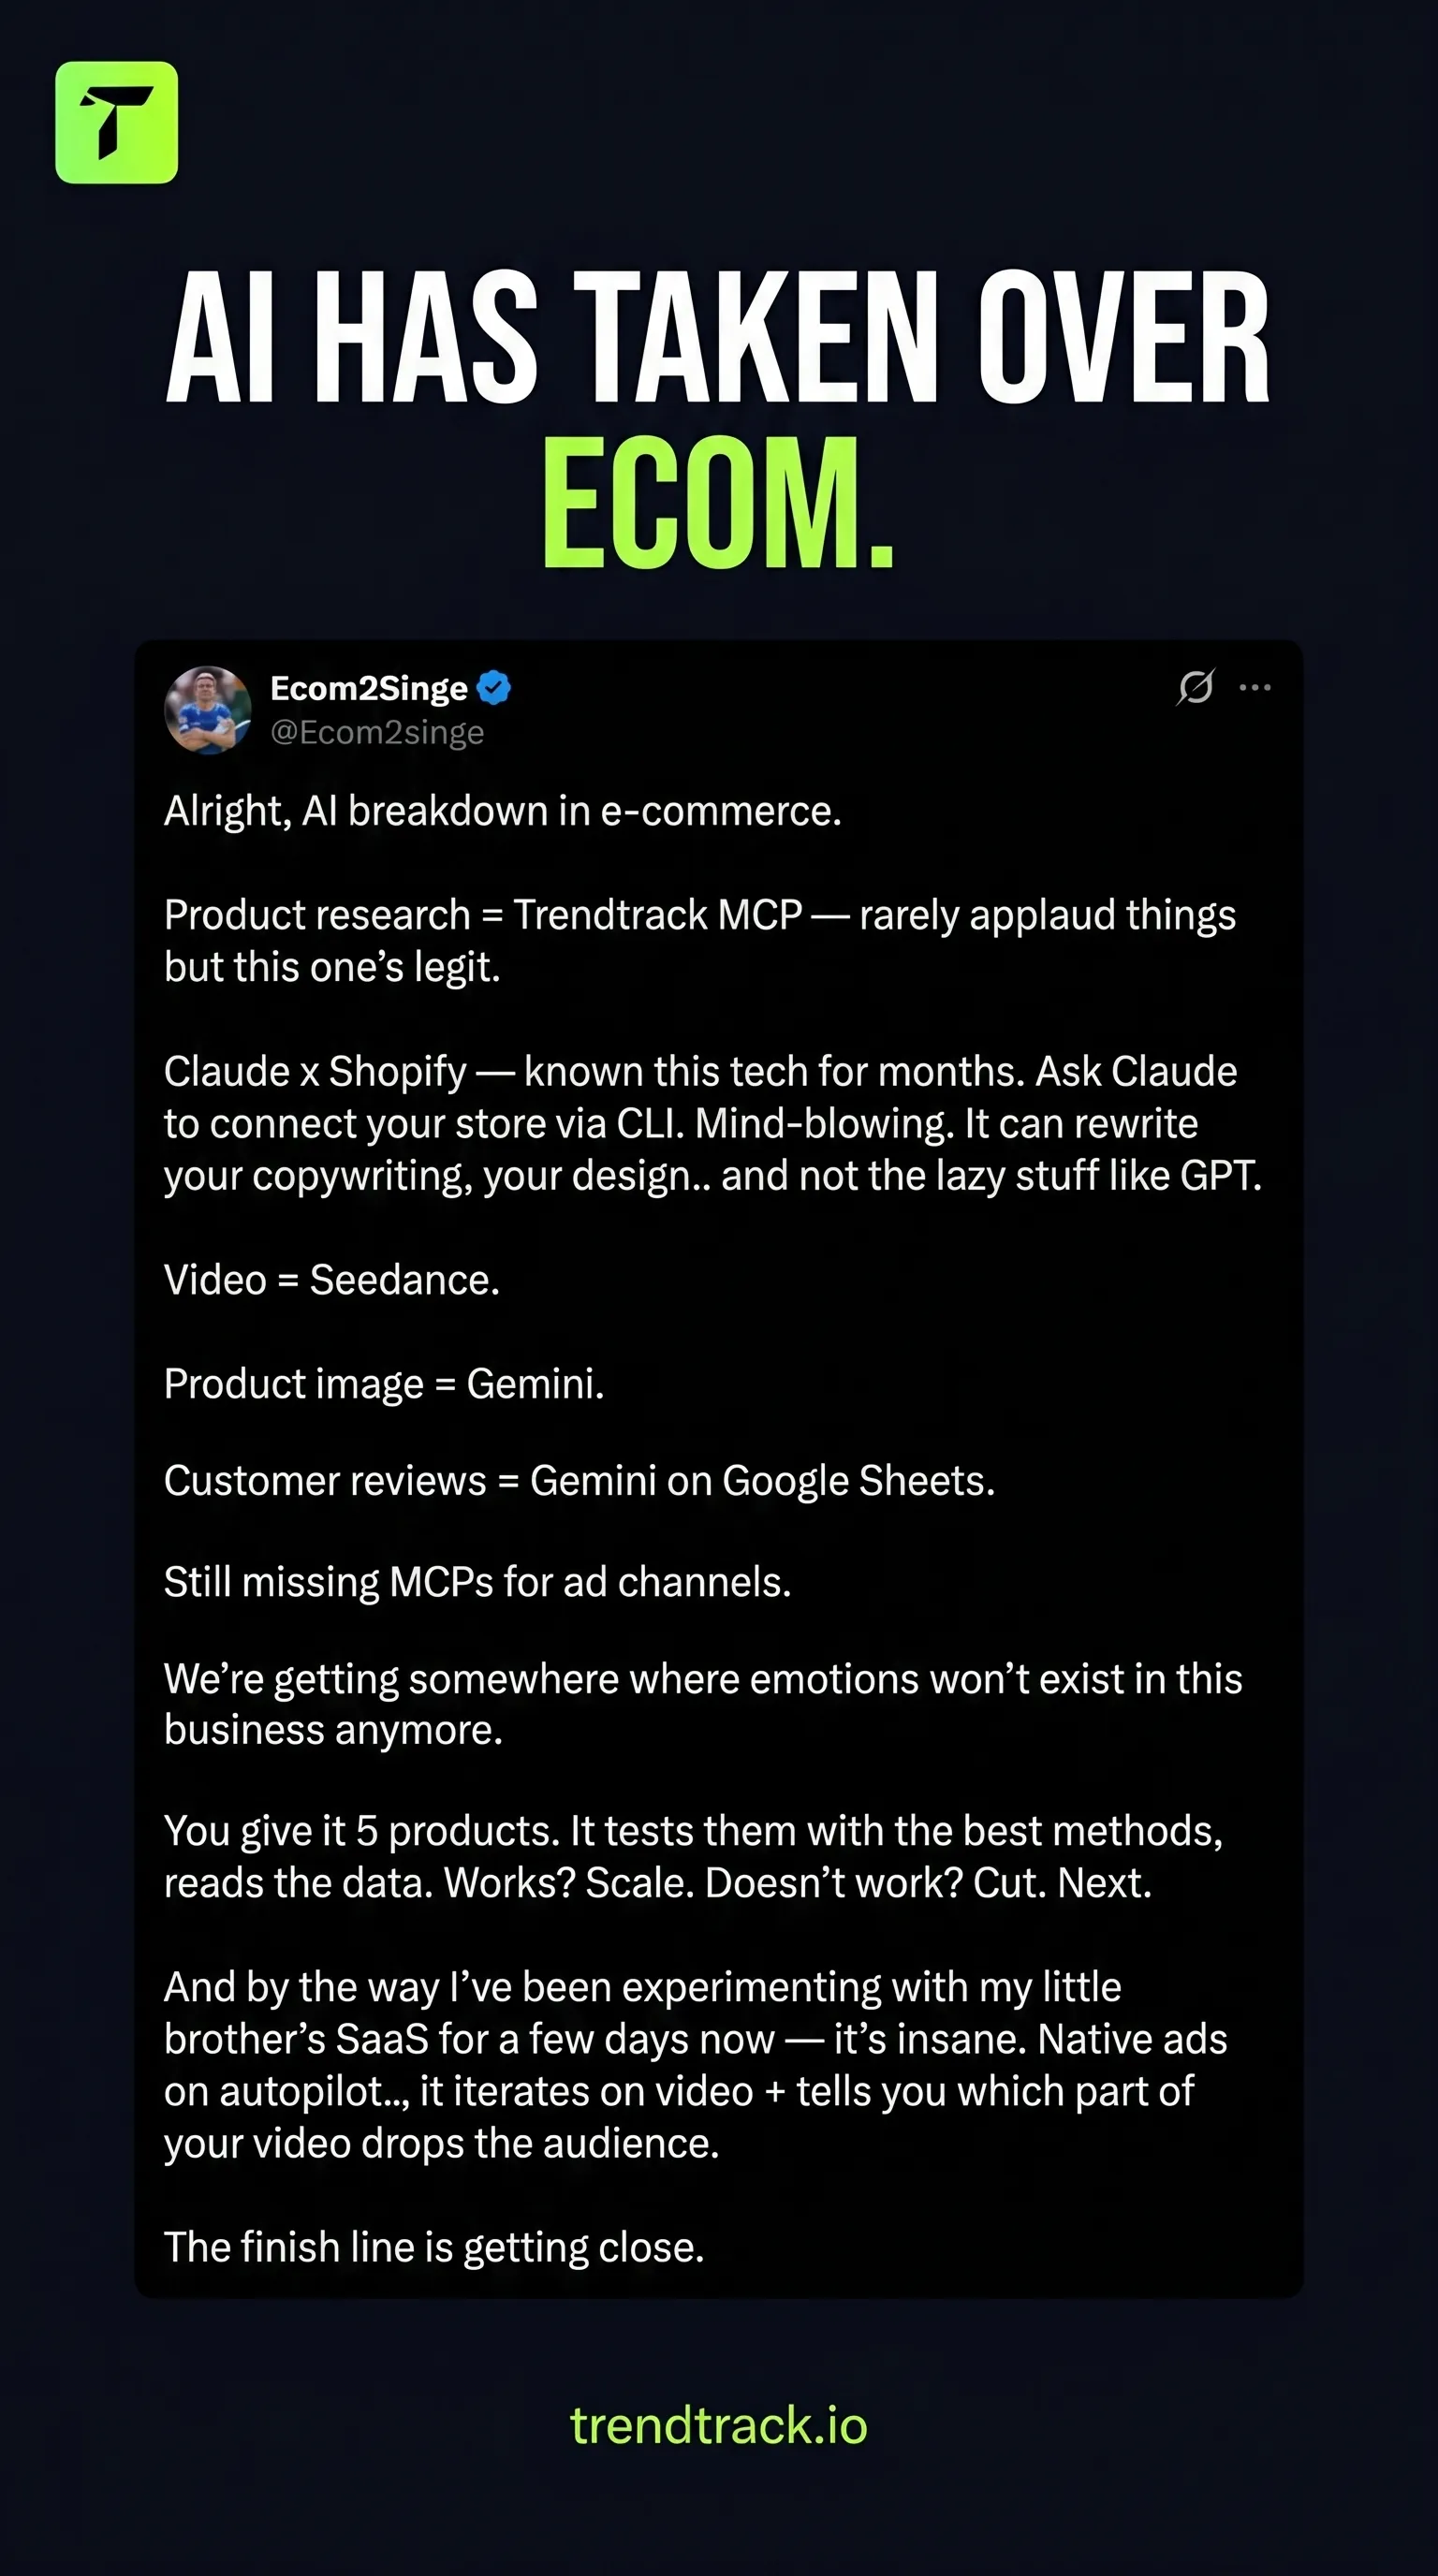Click the little brother's SaaS paragraph
Viewport: 1438px width, 2576px height.
coord(696,2065)
